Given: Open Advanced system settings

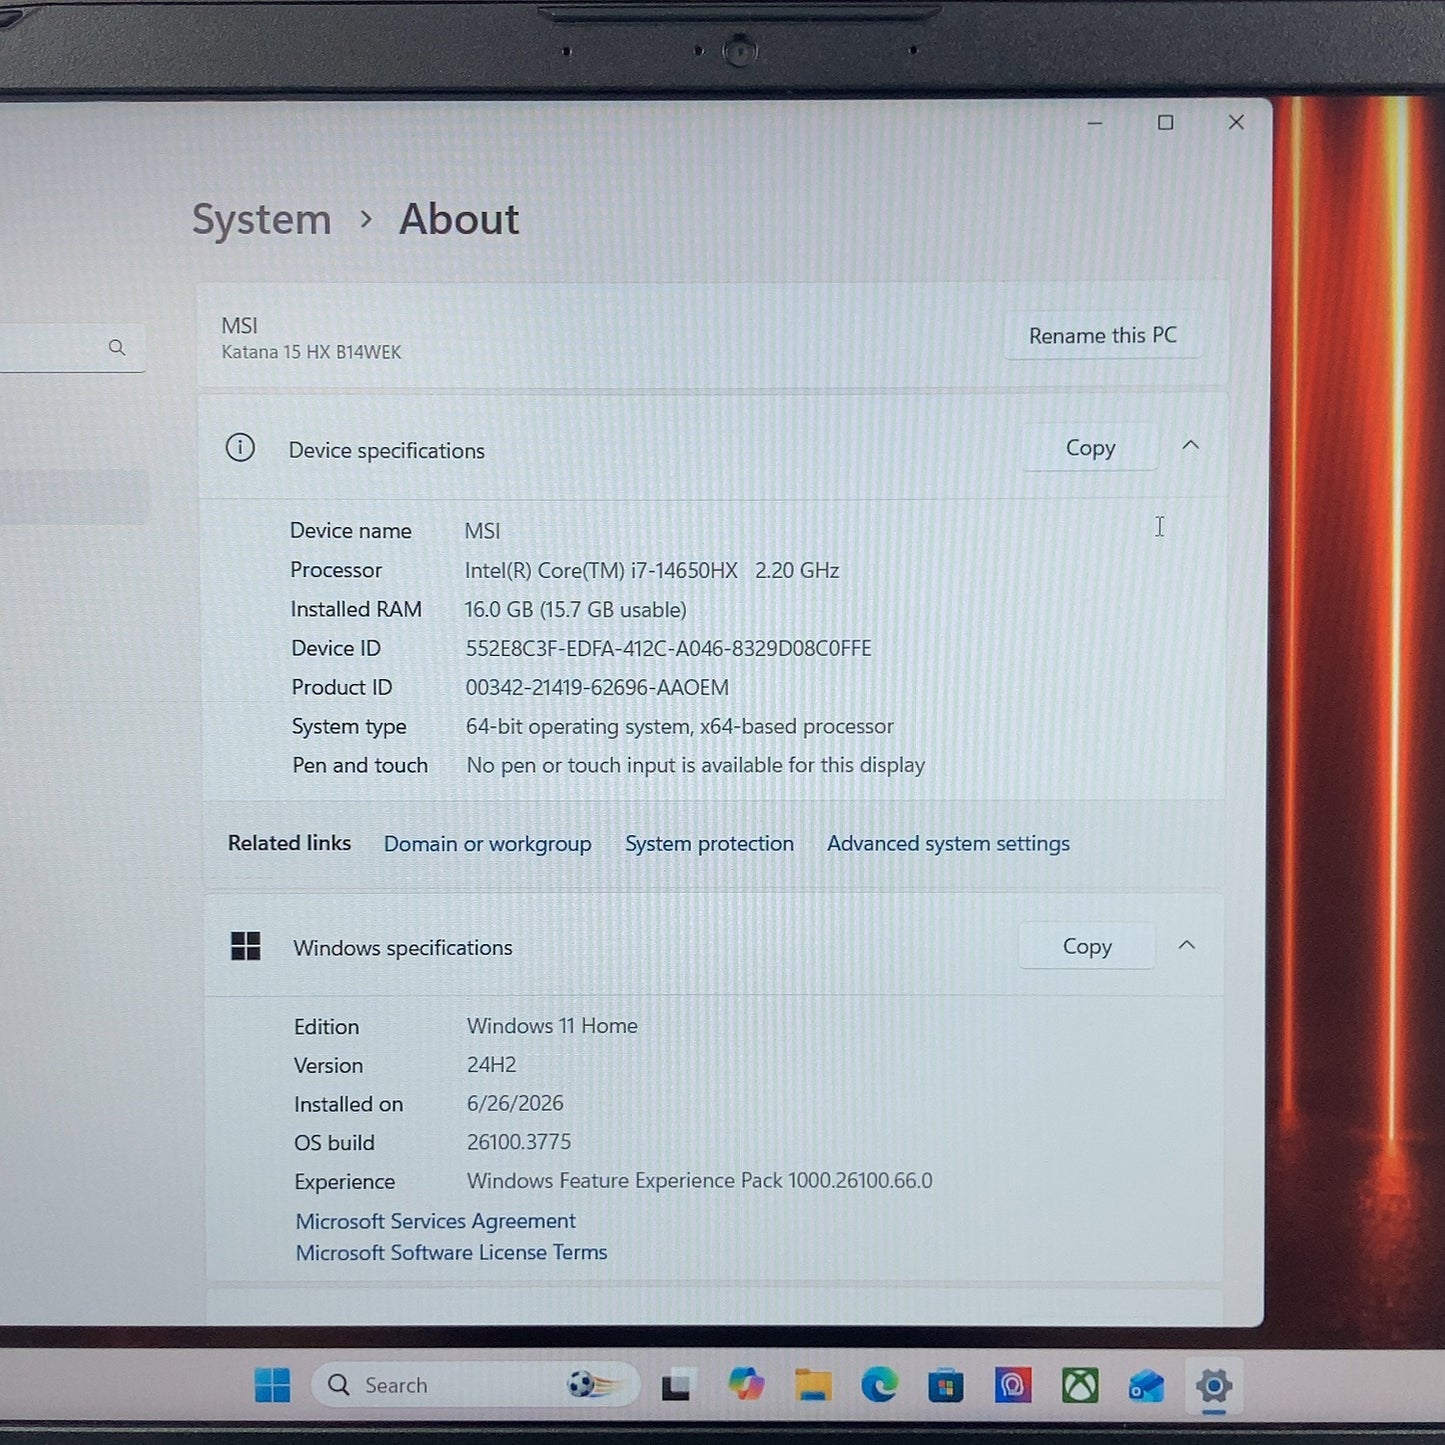Looking at the screenshot, I should point(948,844).
